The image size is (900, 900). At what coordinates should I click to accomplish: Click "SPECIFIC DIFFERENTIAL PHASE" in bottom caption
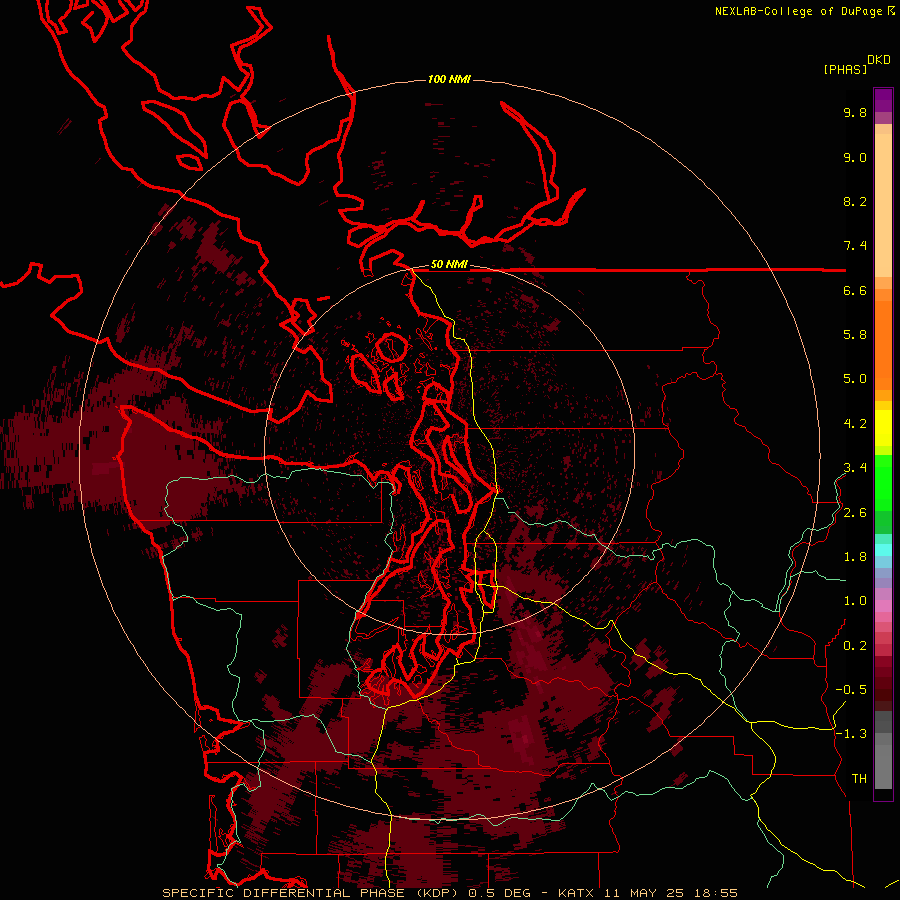pyautogui.click(x=283, y=893)
